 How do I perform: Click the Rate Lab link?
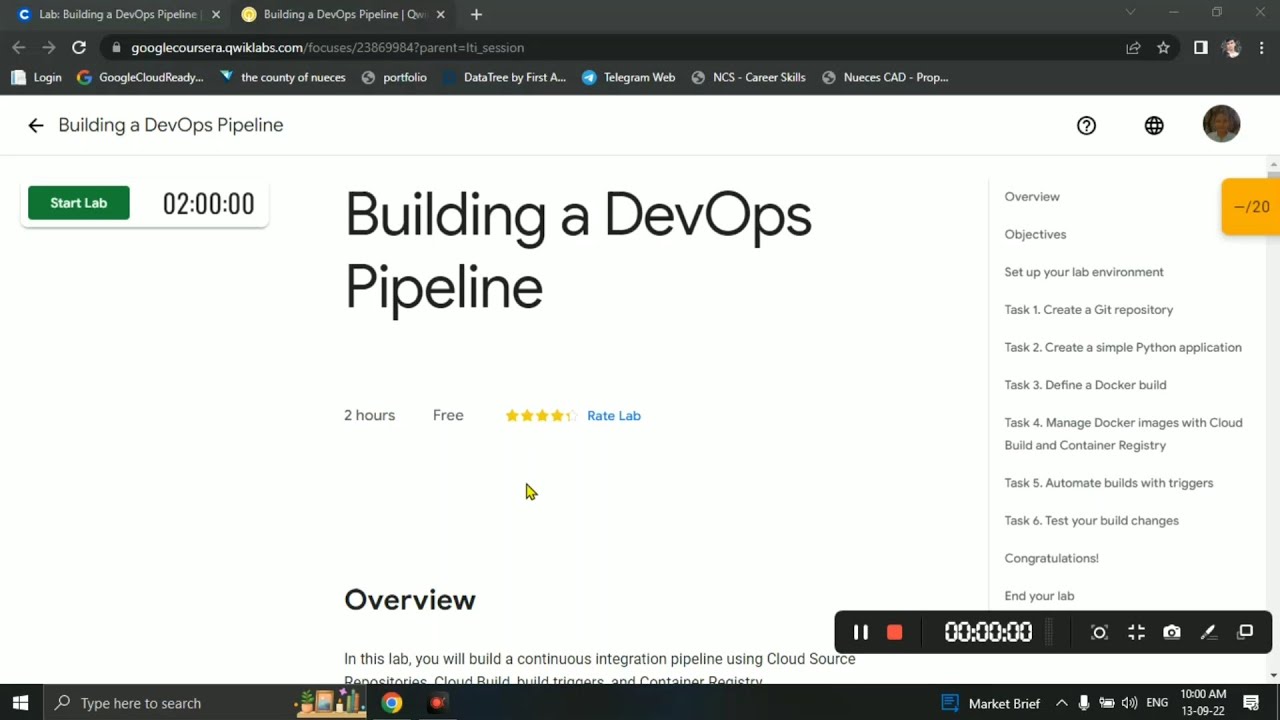[x=614, y=415]
